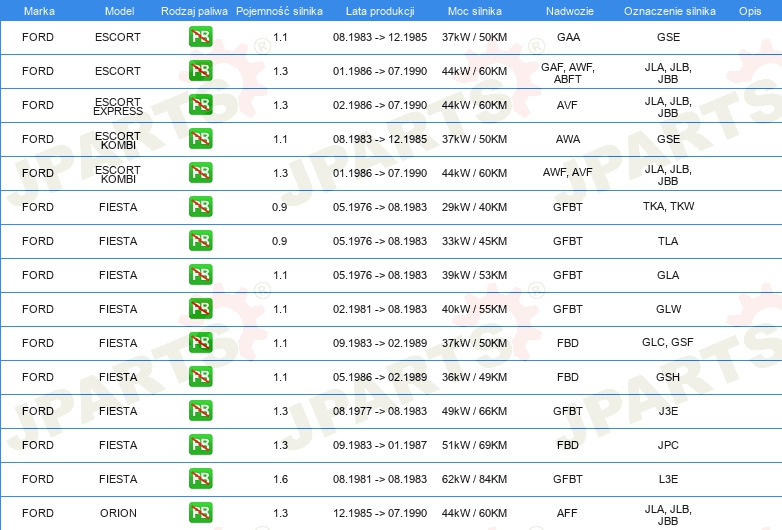Click fuel icon in FIESTA GLC, GSF row
Image resolution: width=782 pixels, height=530 pixels.
(x=200, y=343)
